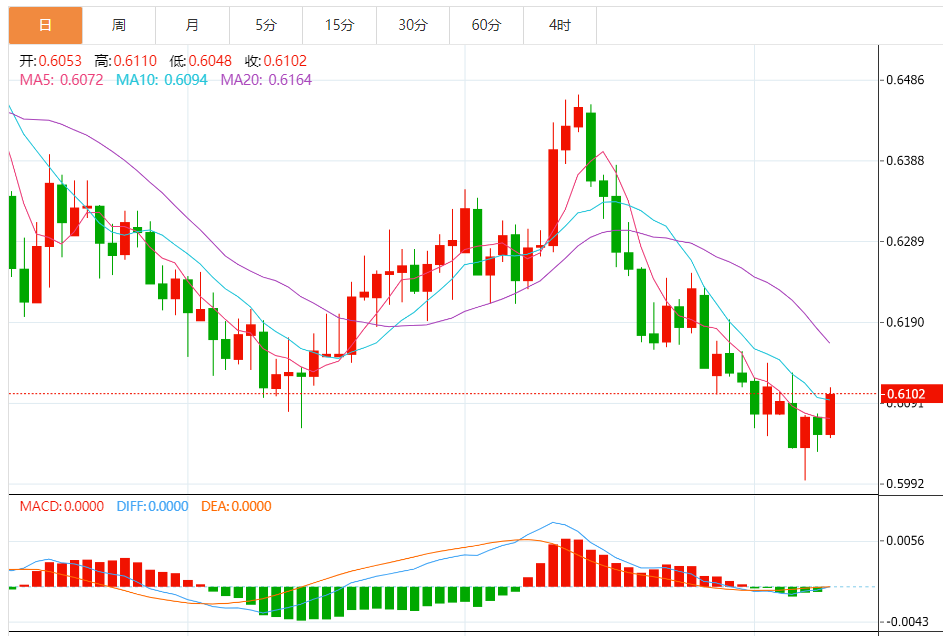Click the DEA:0.0000 label
943x636 pixels.
point(236,506)
